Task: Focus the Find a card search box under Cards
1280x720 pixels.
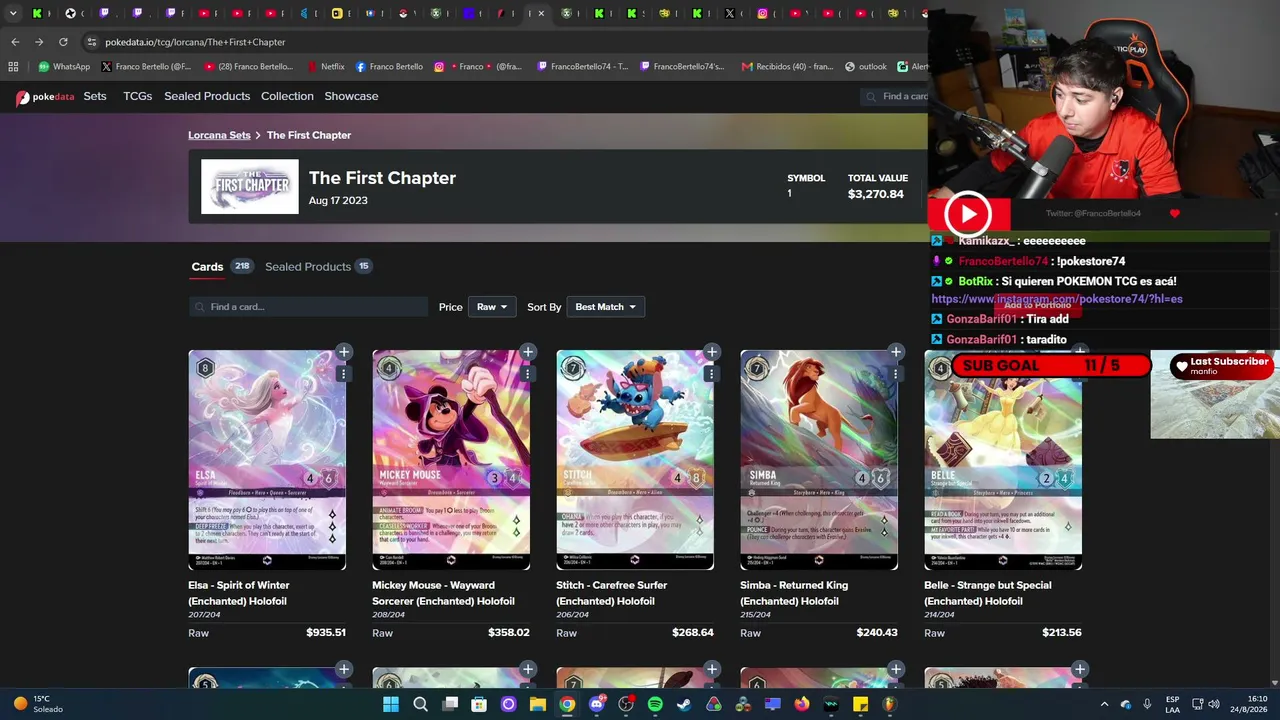Action: click(x=308, y=307)
